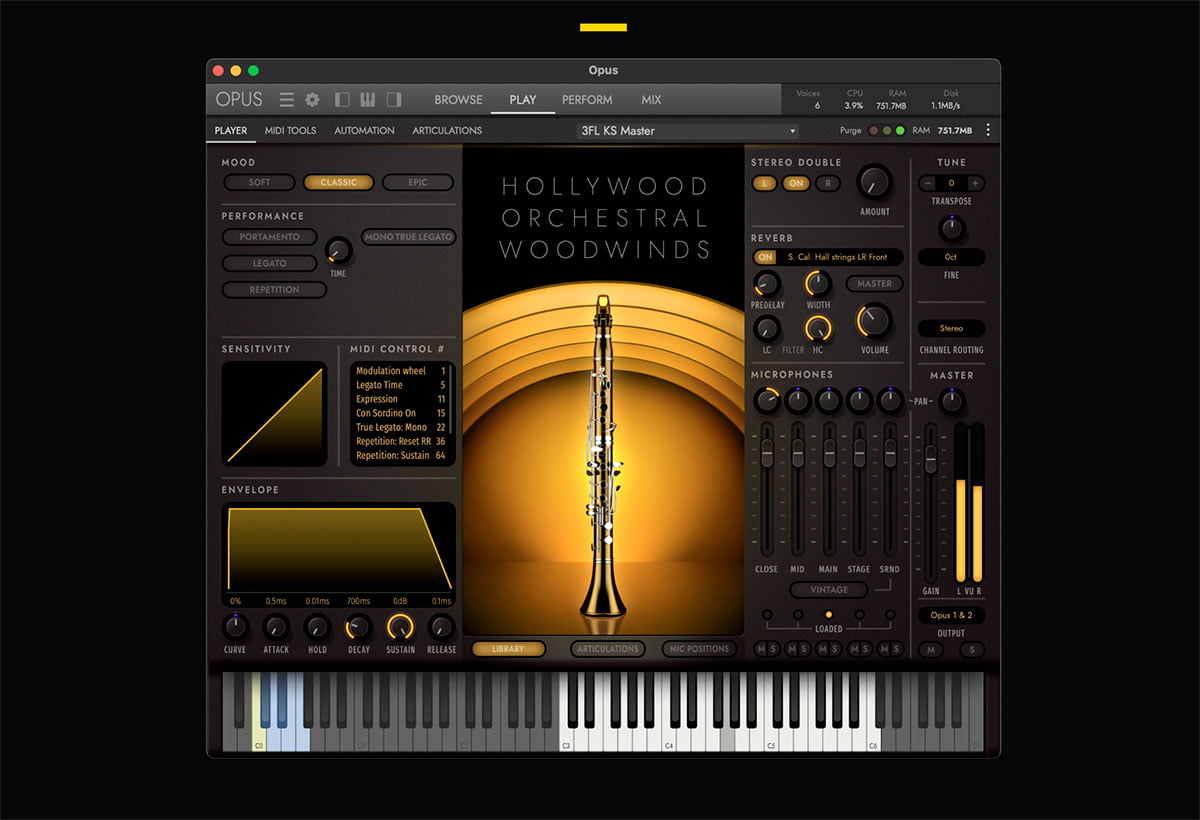This screenshot has width=1200, height=820.
Task: Increase transpose with plus button
Action: point(975,183)
